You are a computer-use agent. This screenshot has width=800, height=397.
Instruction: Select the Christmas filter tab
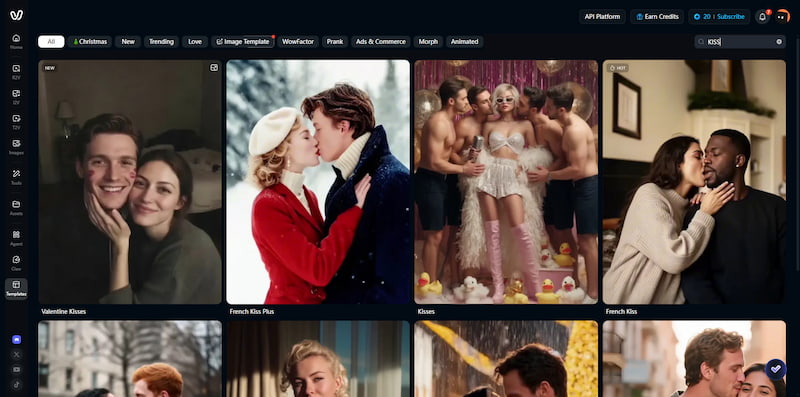[x=90, y=42]
